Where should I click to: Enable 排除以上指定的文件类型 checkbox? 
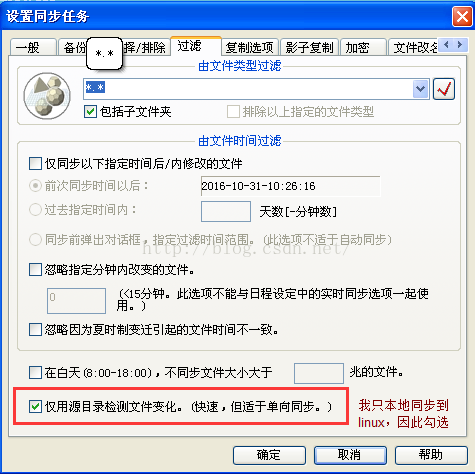(233, 112)
